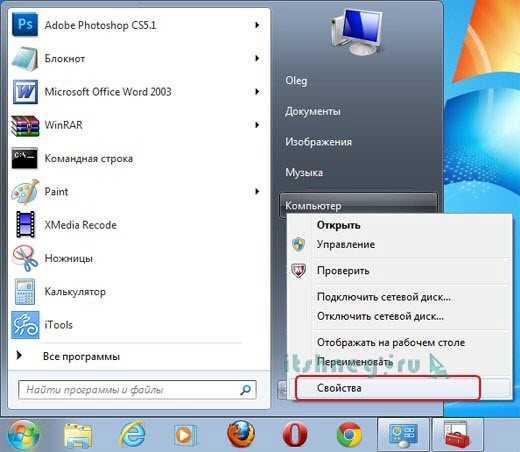Select Переименовать in context menu
Screen dimensions: 520x452
tap(355, 362)
